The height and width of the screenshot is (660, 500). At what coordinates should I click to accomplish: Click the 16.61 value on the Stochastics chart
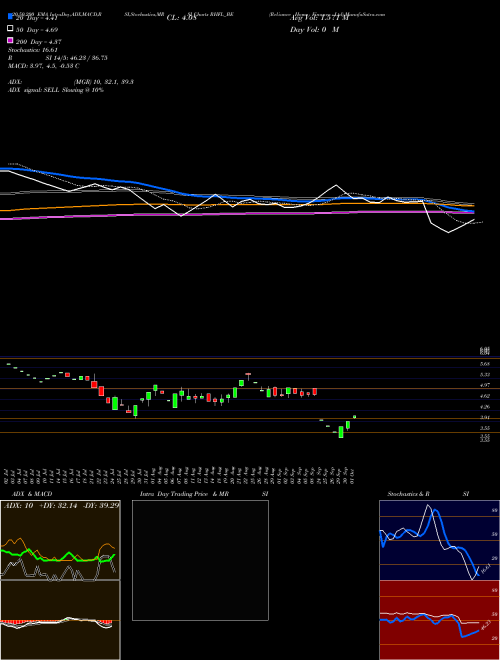tap(484, 568)
